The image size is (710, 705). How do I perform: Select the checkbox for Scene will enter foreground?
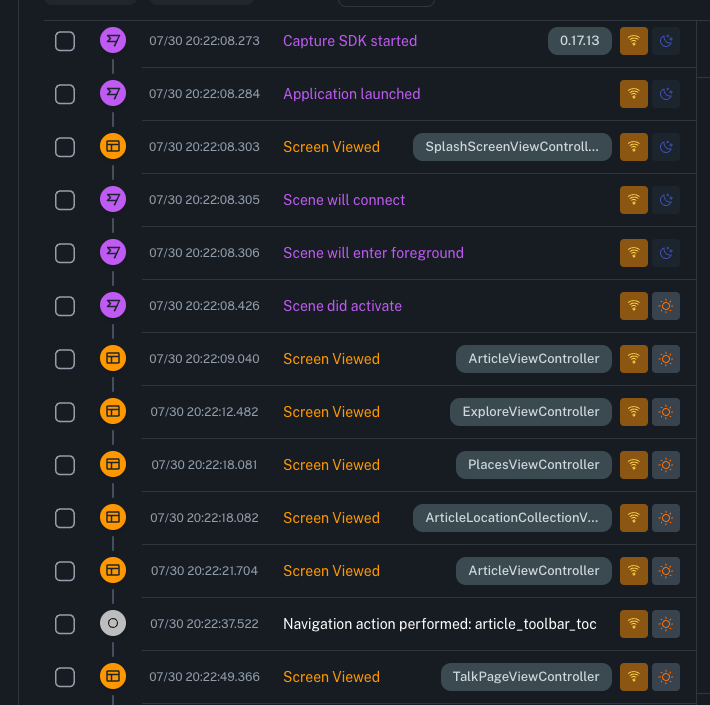[x=65, y=253]
